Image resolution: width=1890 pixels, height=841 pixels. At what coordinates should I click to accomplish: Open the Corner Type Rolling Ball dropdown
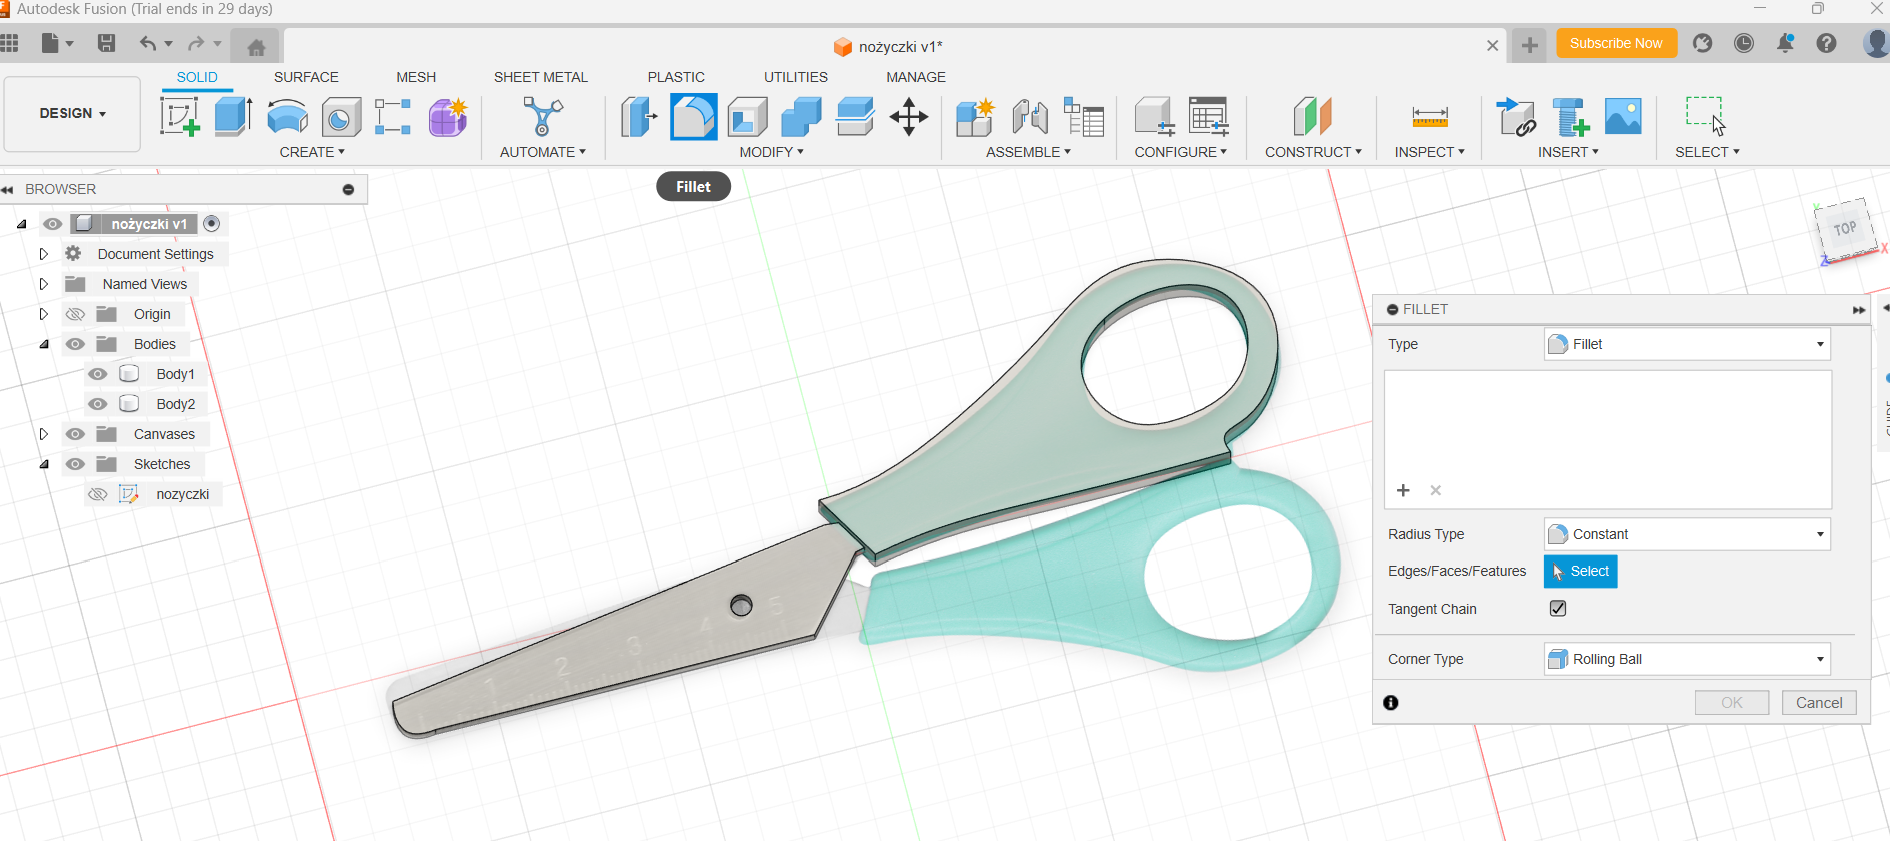1687,659
